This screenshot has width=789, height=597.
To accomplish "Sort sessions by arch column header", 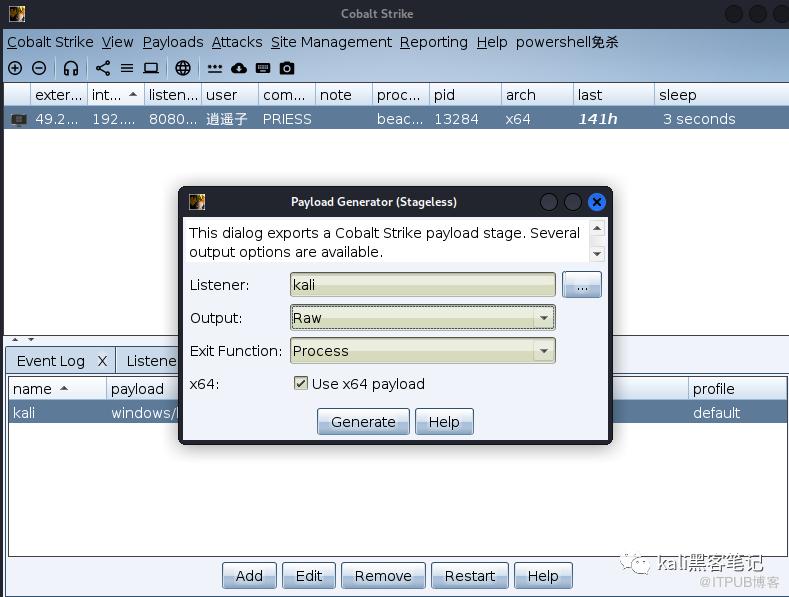I will [x=537, y=95].
